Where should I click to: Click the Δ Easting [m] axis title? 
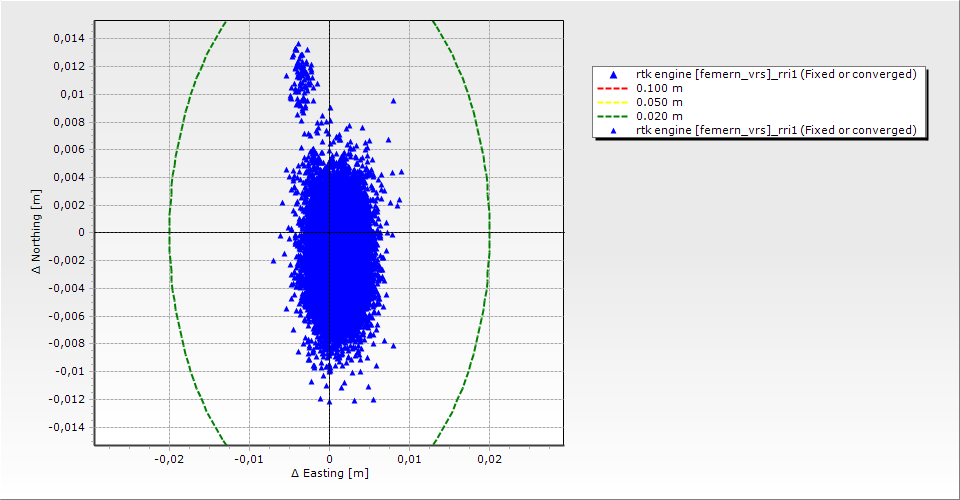[x=330, y=473]
